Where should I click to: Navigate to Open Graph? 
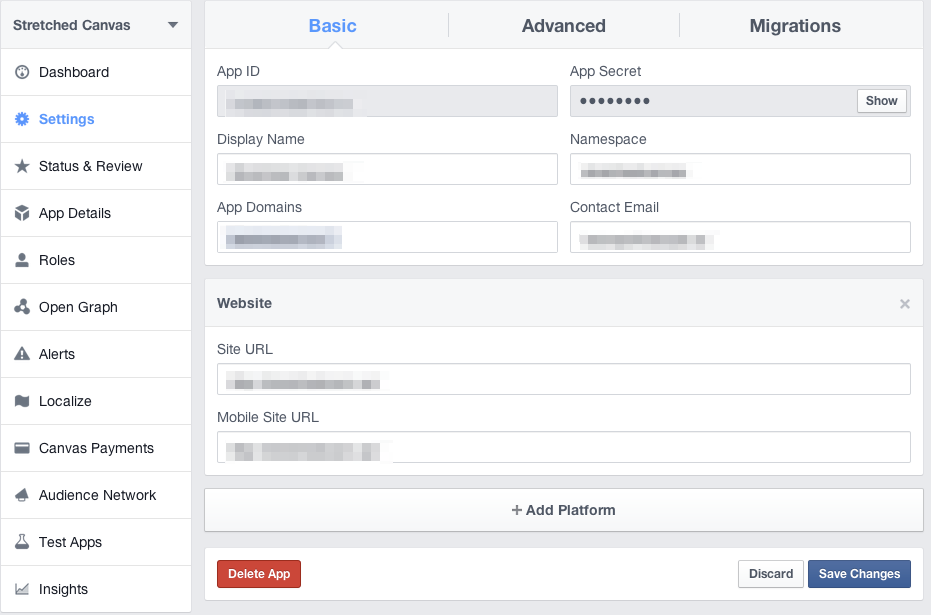click(96, 307)
